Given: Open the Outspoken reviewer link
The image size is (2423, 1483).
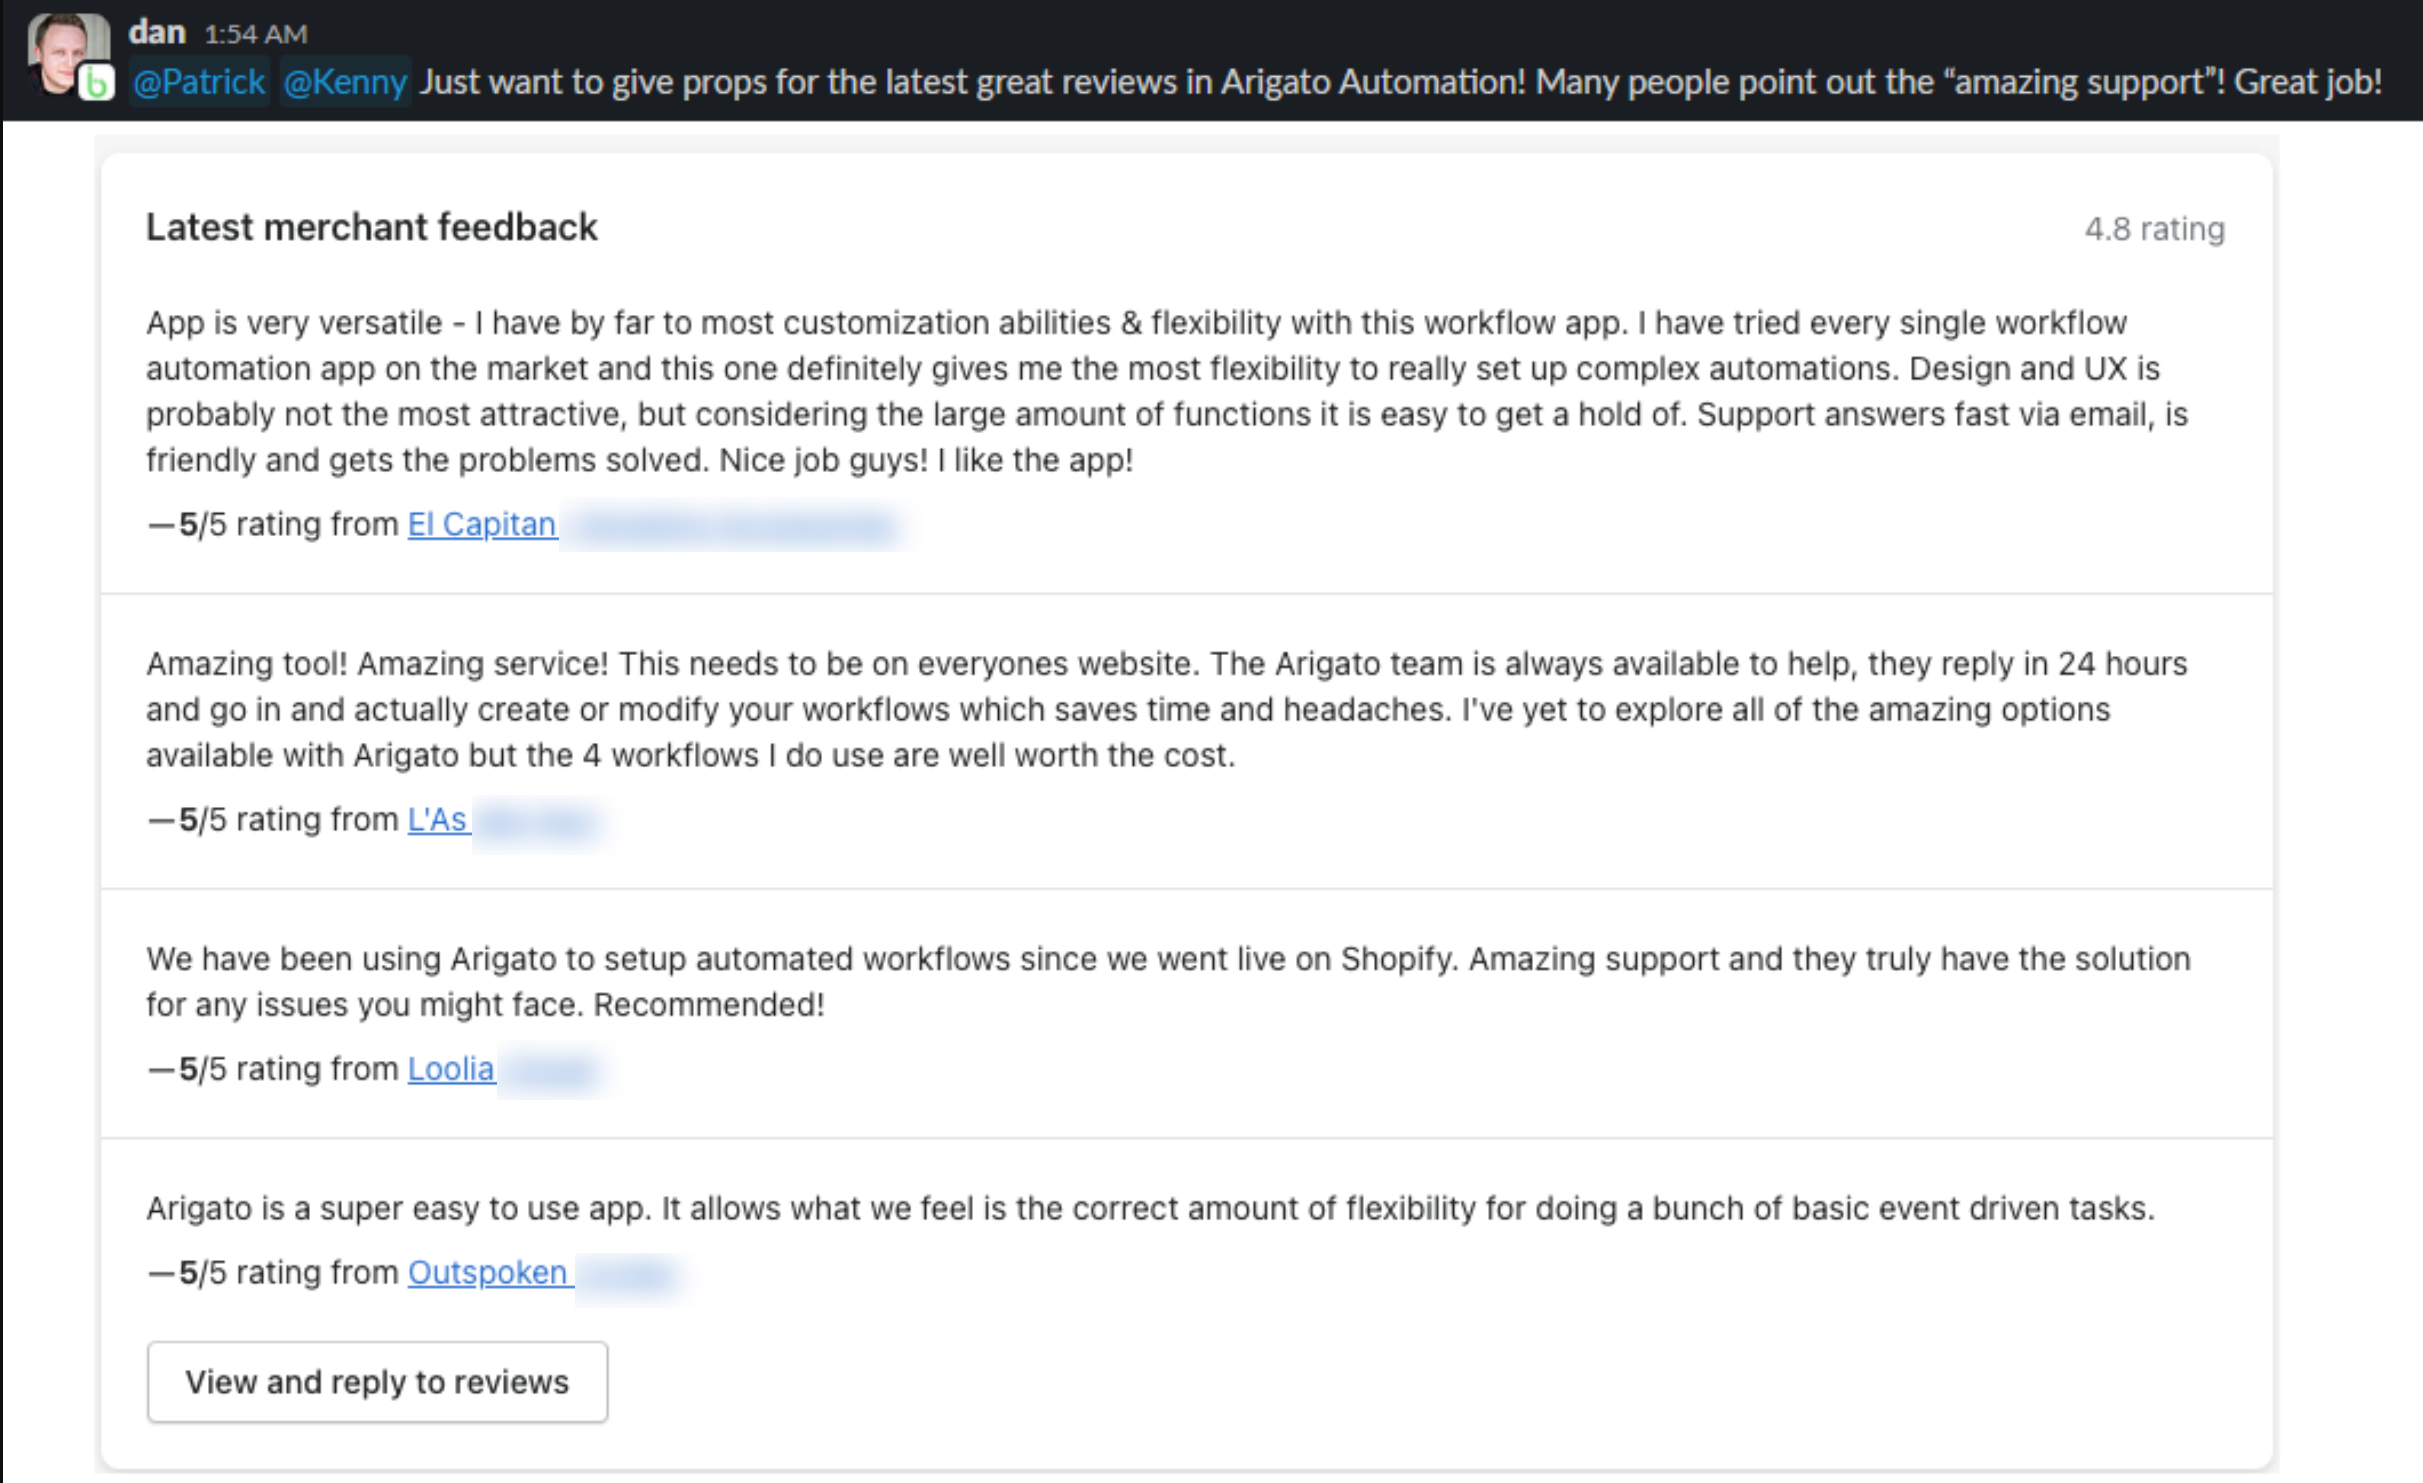Looking at the screenshot, I should pos(489,1272).
